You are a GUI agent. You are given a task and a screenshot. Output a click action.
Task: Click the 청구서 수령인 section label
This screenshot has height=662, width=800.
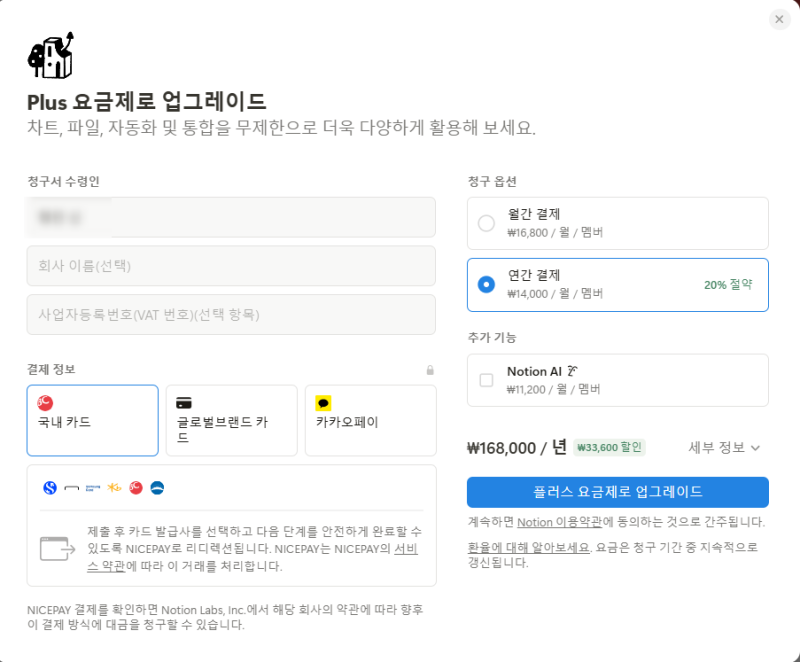63,182
